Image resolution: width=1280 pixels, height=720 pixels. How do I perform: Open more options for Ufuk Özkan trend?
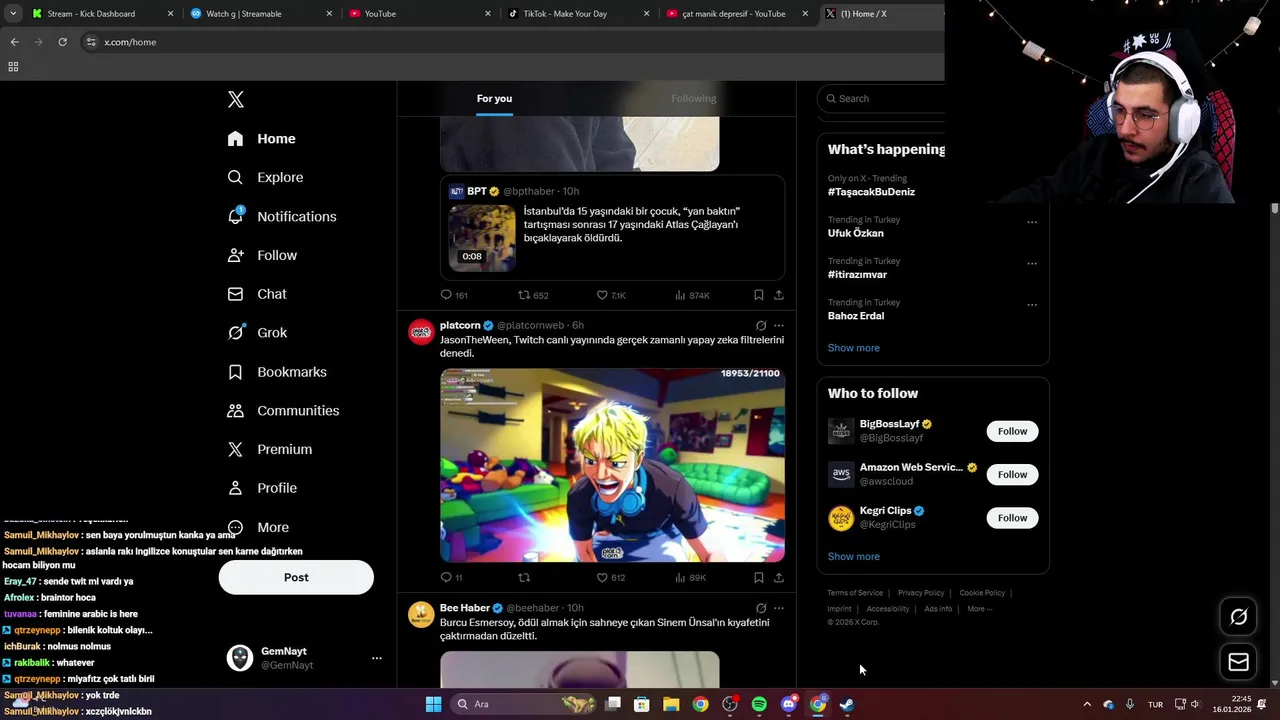pos(1032,222)
